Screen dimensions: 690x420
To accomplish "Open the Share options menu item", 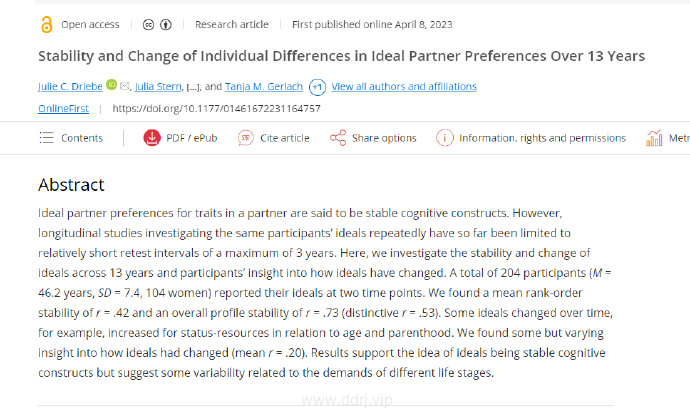I will (x=384, y=138).
